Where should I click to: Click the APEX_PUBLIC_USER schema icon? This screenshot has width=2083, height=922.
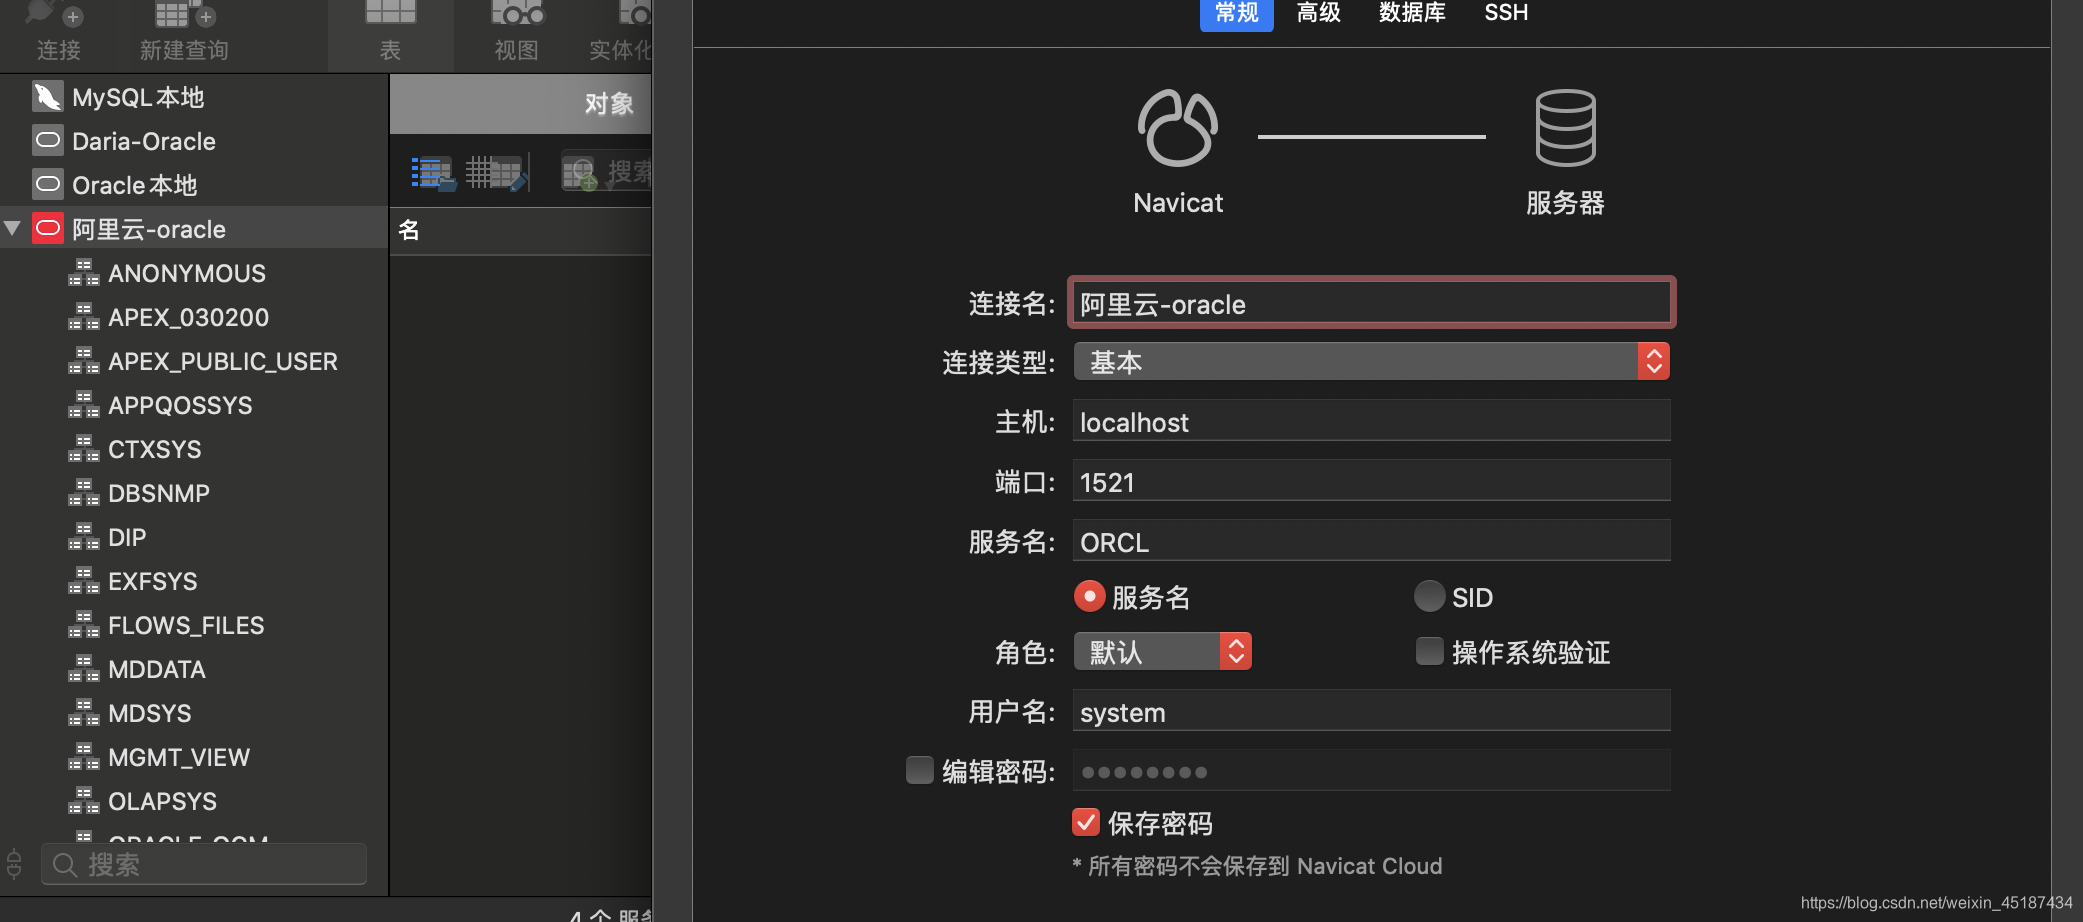coord(84,361)
